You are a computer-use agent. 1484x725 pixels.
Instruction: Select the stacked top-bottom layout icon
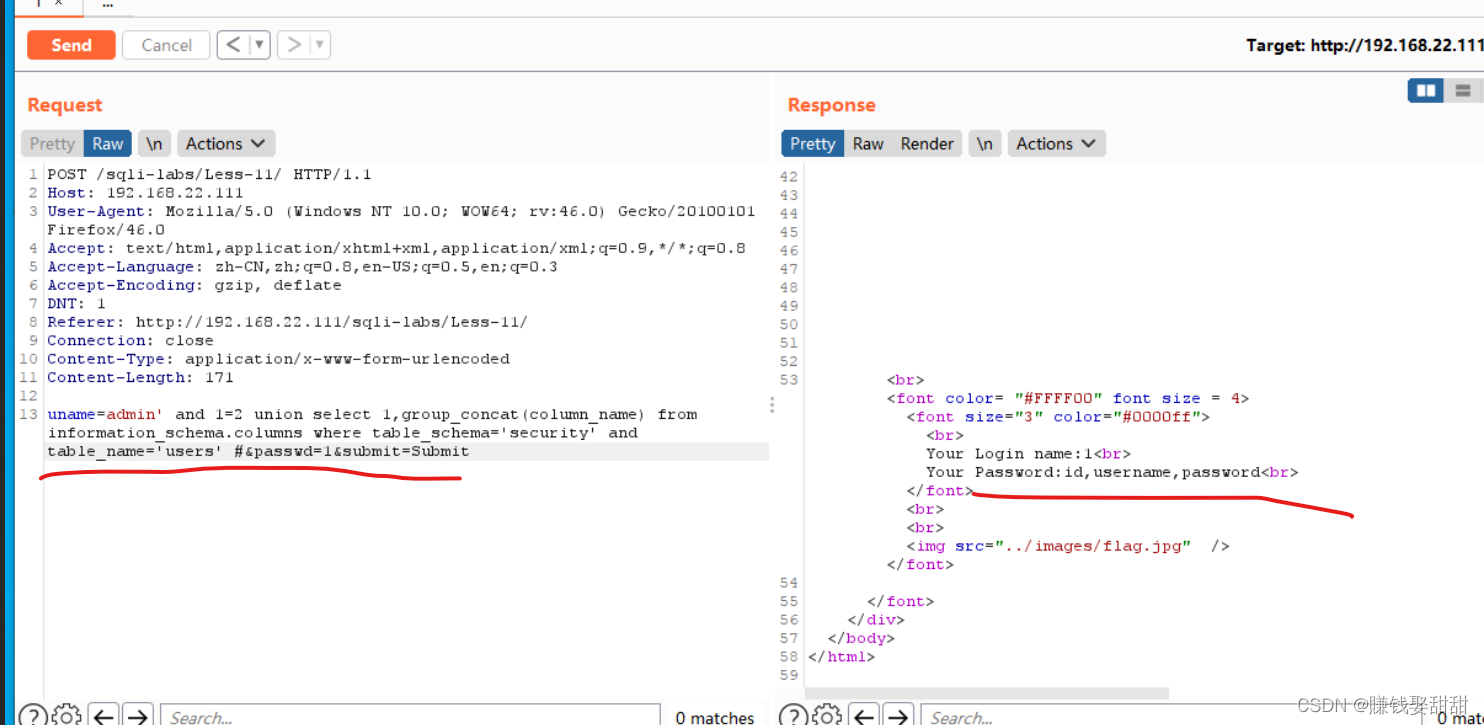coord(1463,91)
